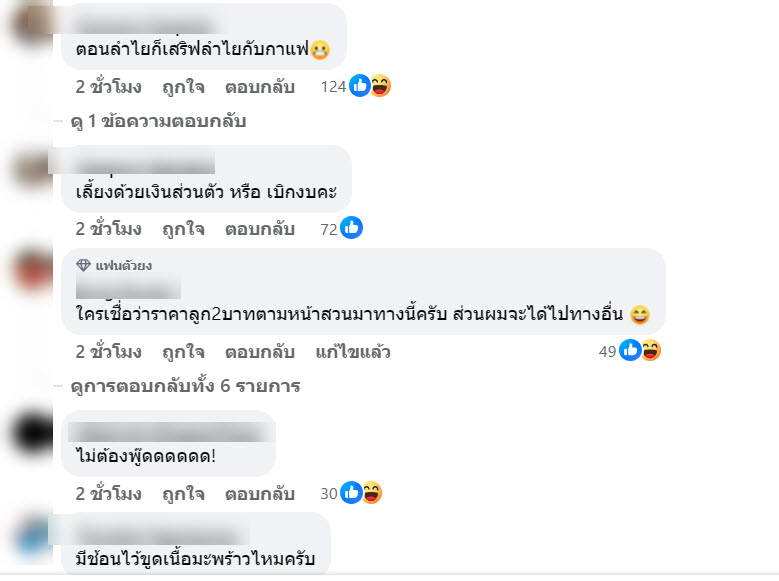
Task: Click the like reaction icon beside 30
Action: pyautogui.click(x=351, y=493)
